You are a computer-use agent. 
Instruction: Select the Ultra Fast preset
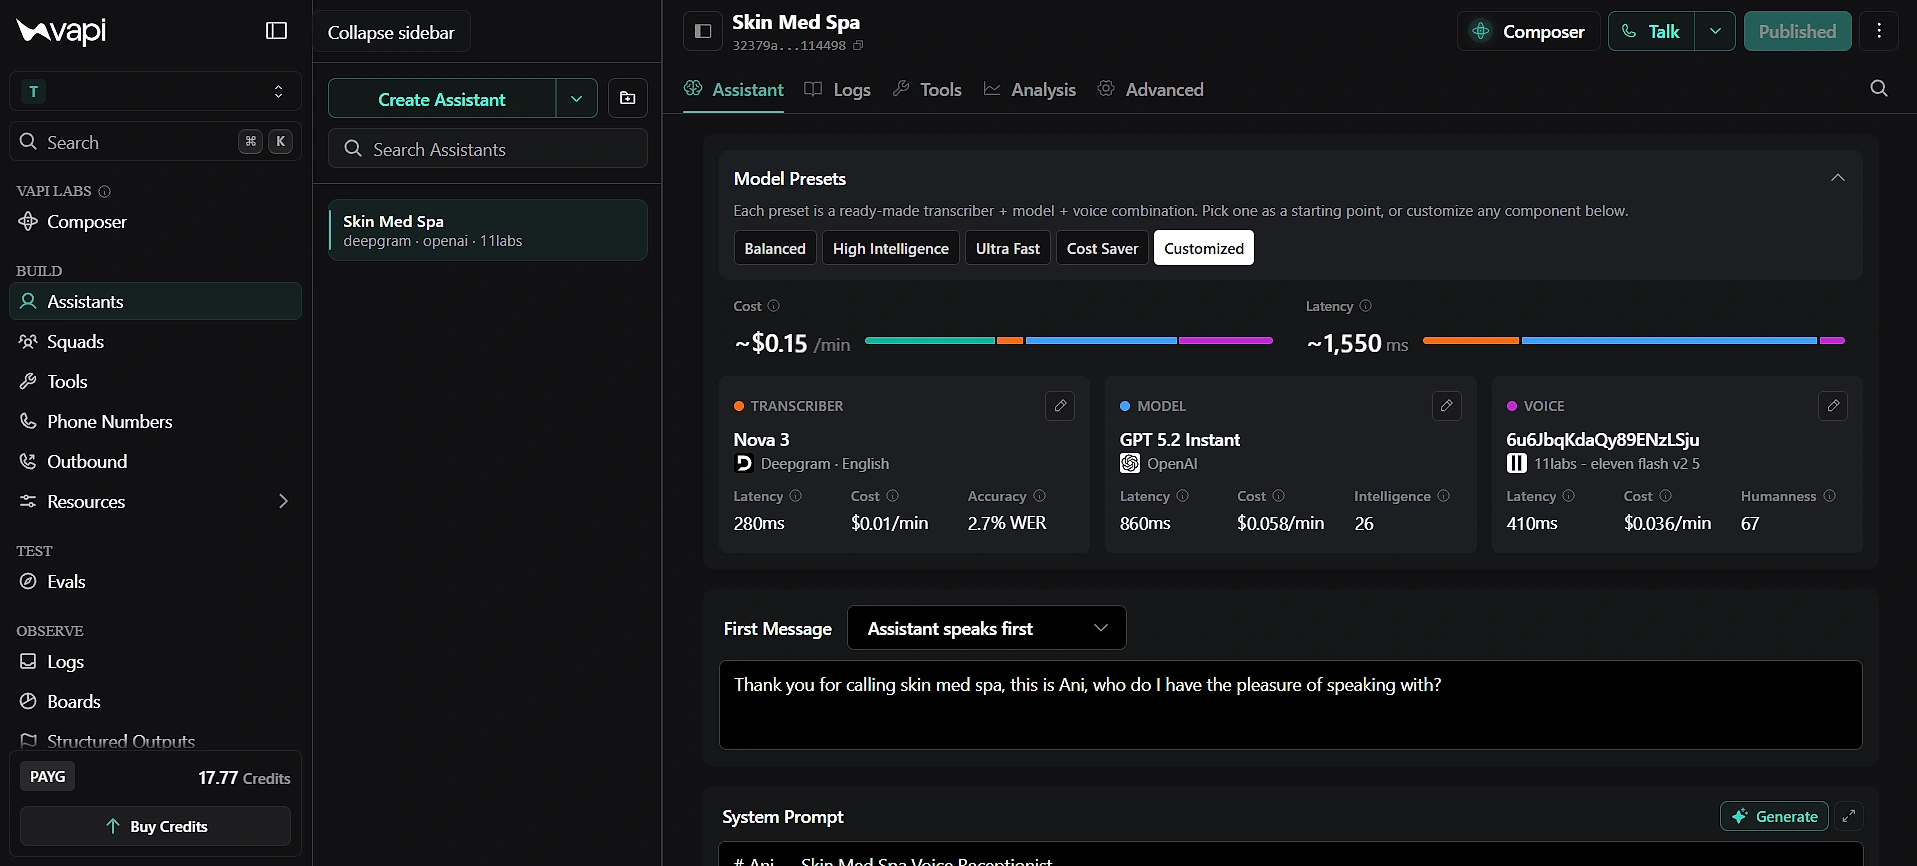[1008, 248]
